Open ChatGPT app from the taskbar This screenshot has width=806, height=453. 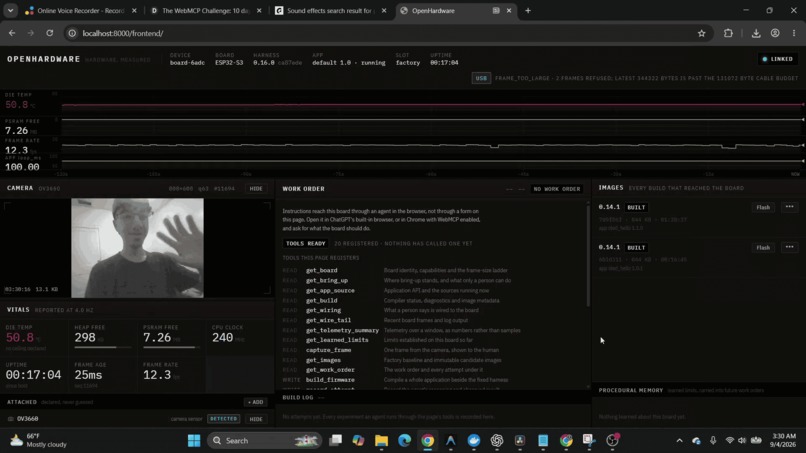(x=497, y=441)
